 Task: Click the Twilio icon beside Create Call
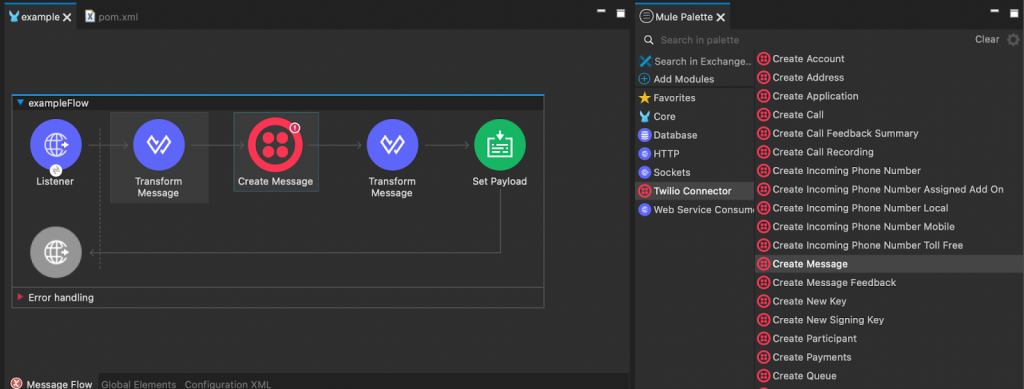tap(763, 115)
